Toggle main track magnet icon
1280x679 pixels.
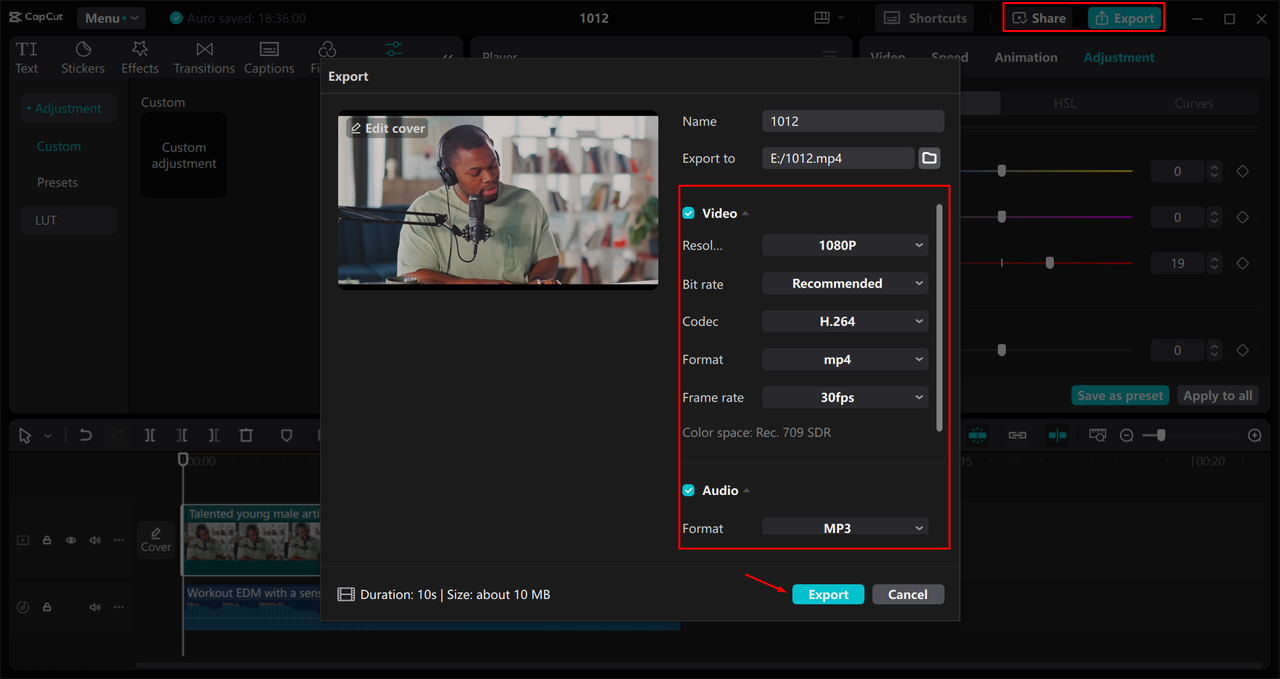pos(977,435)
